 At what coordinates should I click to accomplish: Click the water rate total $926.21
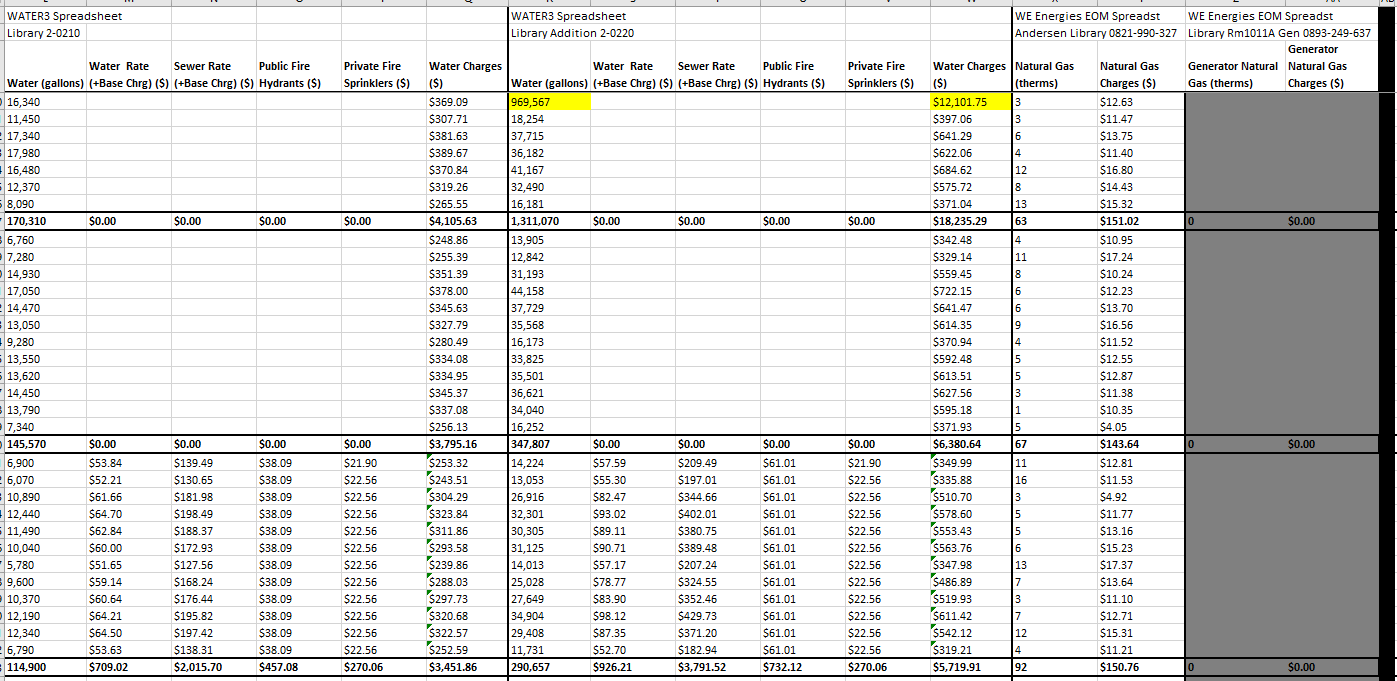coord(633,667)
